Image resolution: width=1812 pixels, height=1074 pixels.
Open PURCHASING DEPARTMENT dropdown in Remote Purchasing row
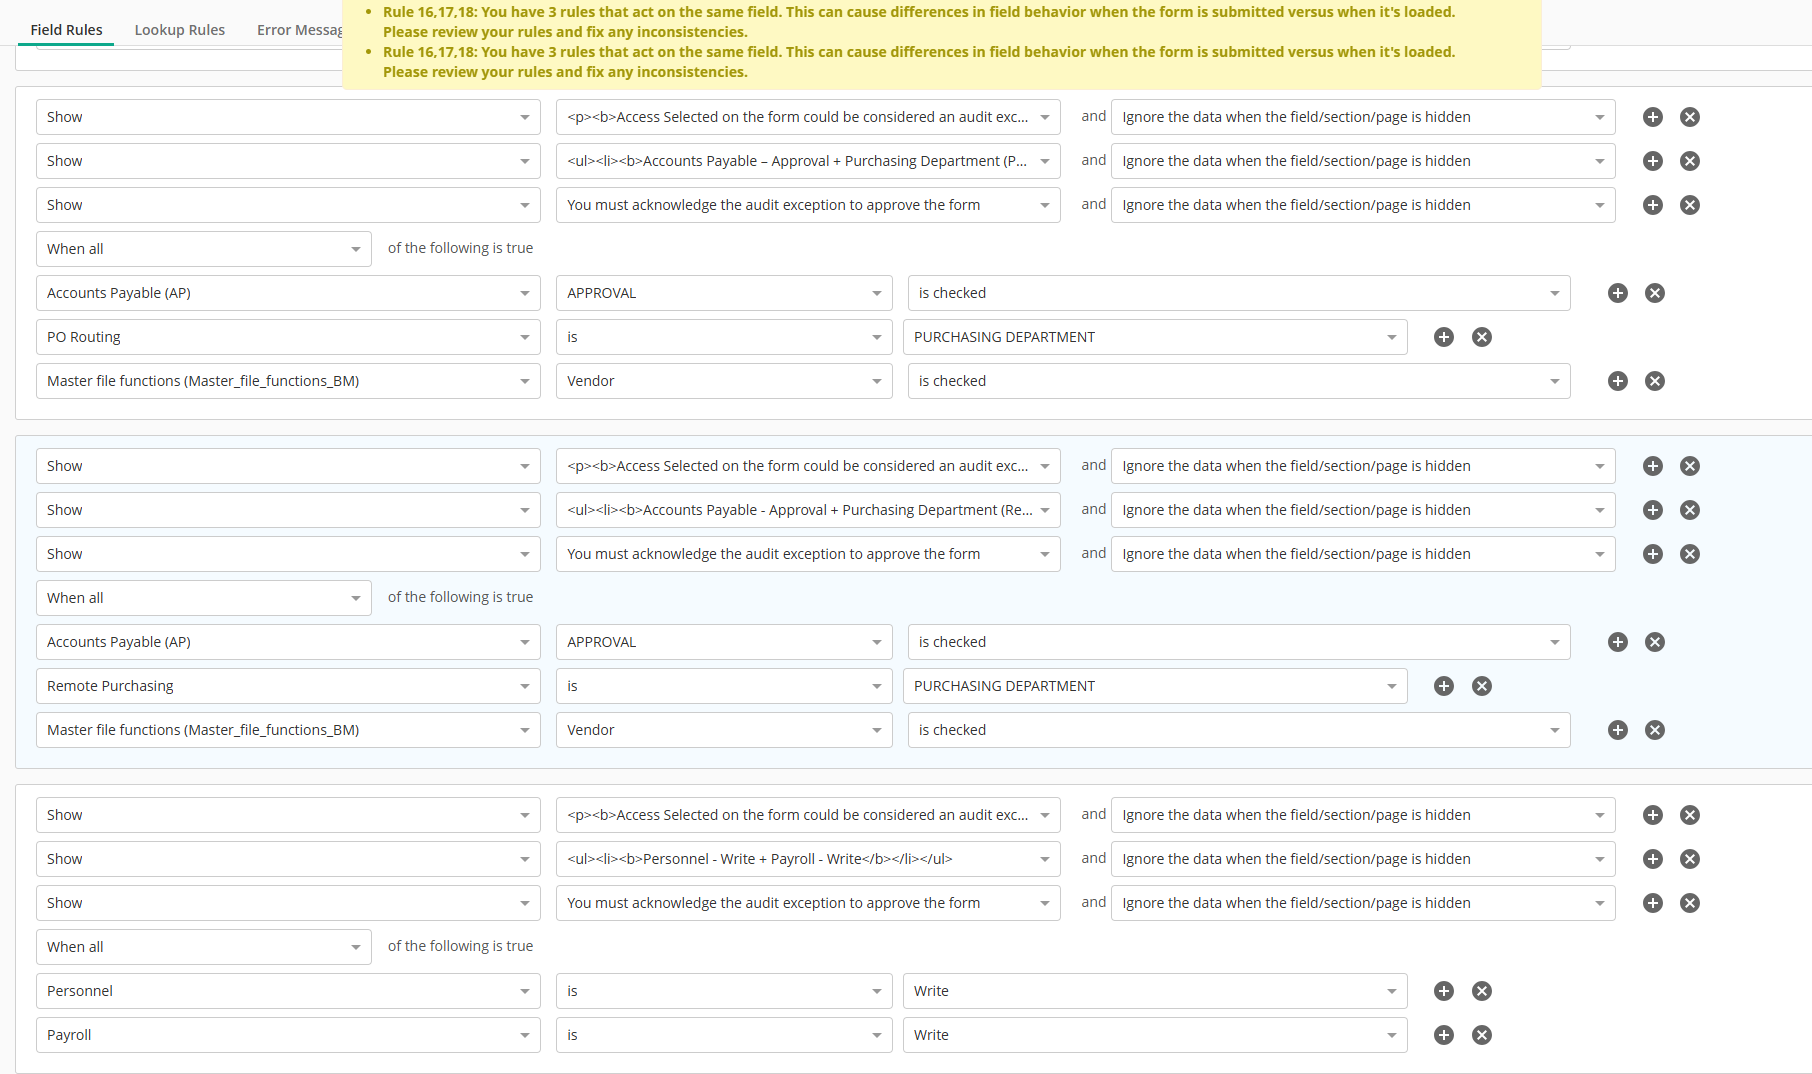[x=1155, y=686]
